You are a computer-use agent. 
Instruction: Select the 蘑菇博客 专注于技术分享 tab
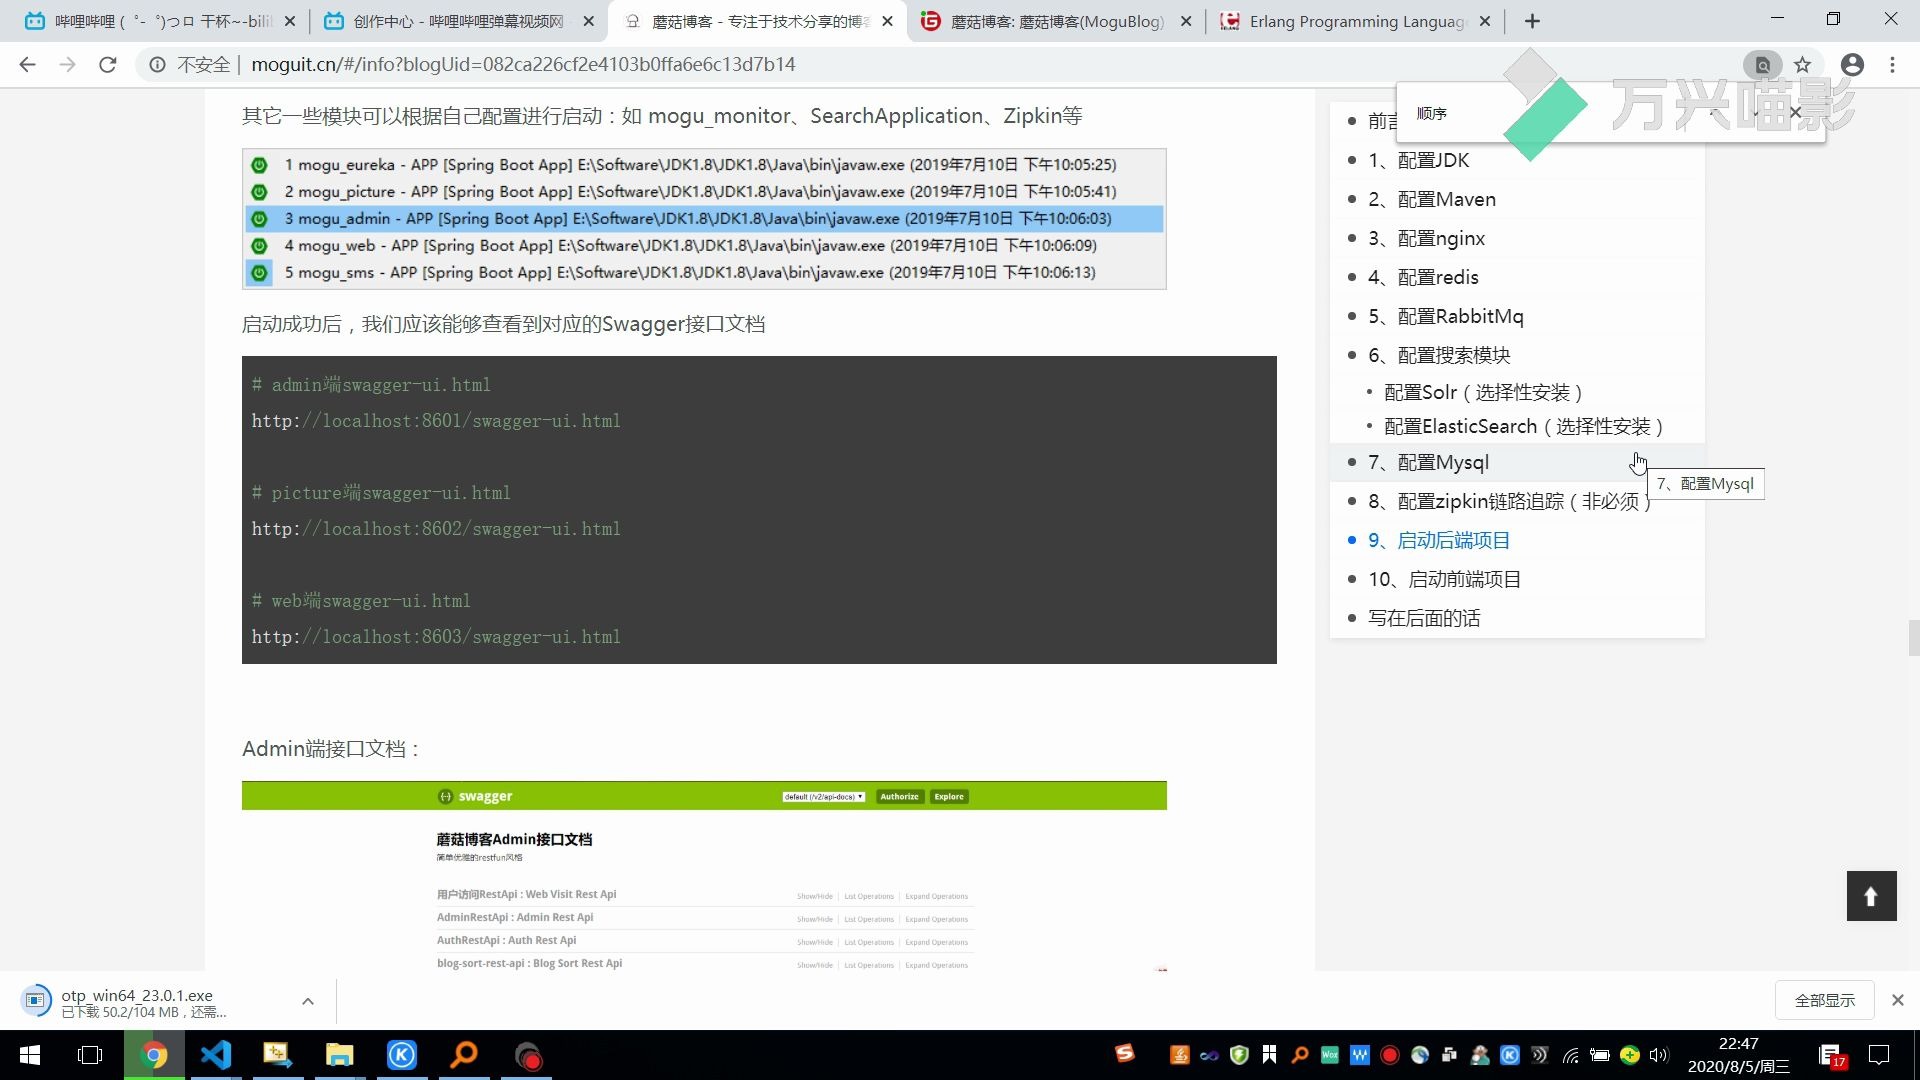757,21
